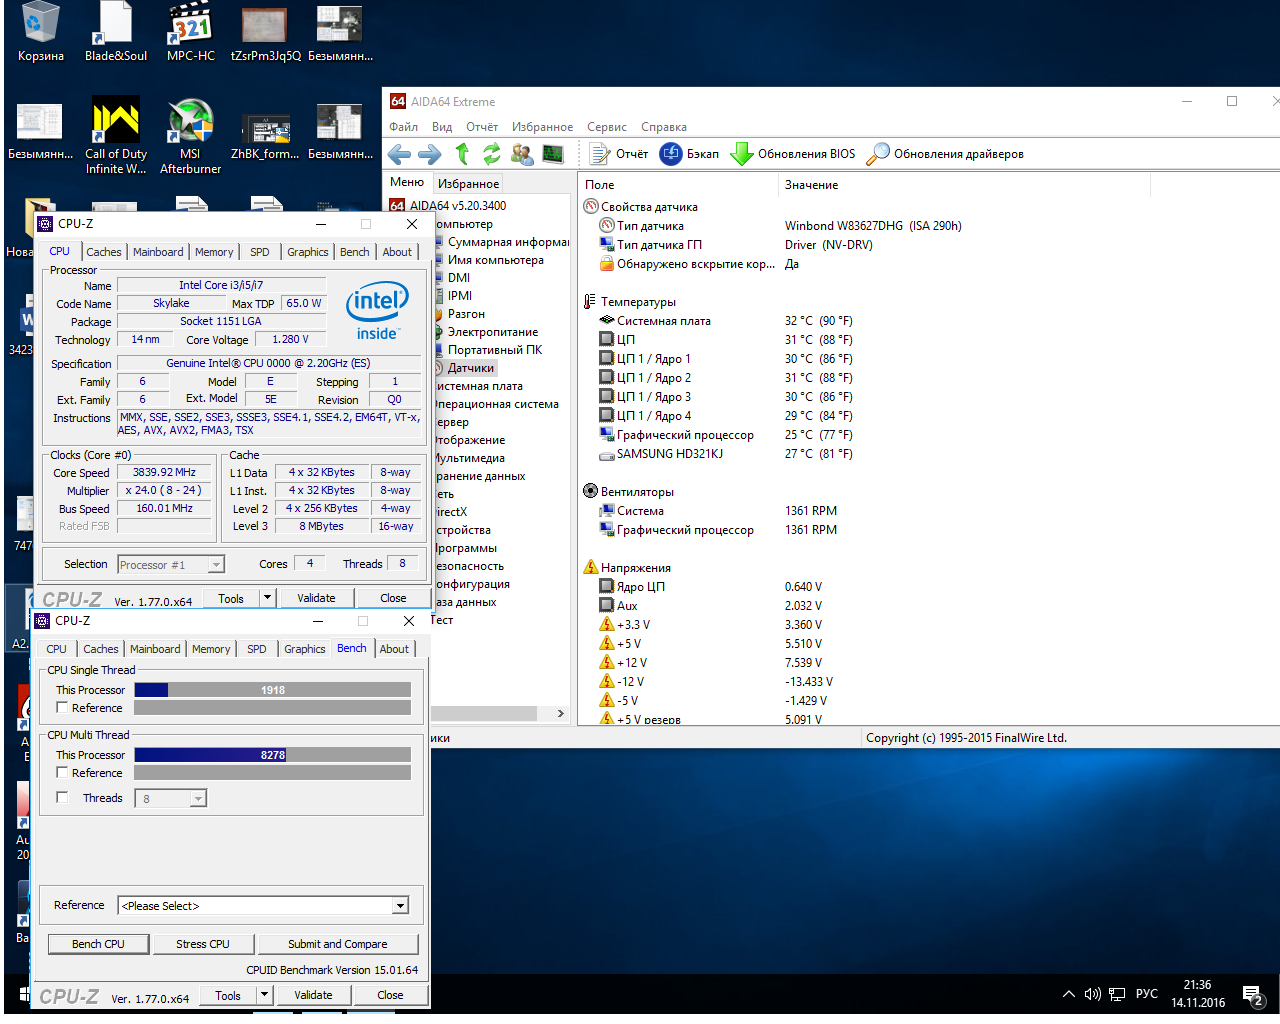Select the tZsrPm3Jq5Q desktop file
The height and width of the screenshot is (1024, 1280).
(265, 32)
